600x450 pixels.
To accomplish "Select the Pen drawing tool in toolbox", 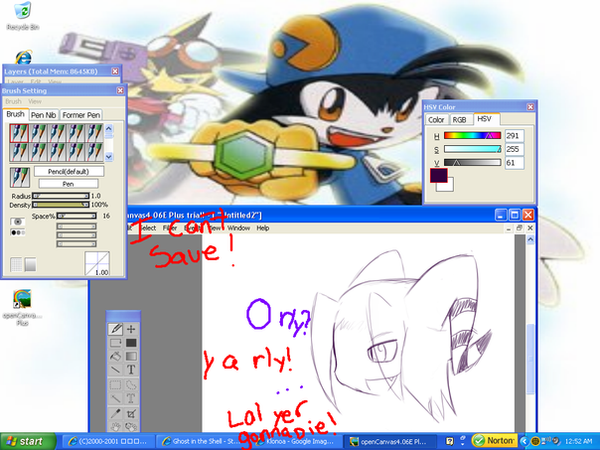I will (116, 329).
